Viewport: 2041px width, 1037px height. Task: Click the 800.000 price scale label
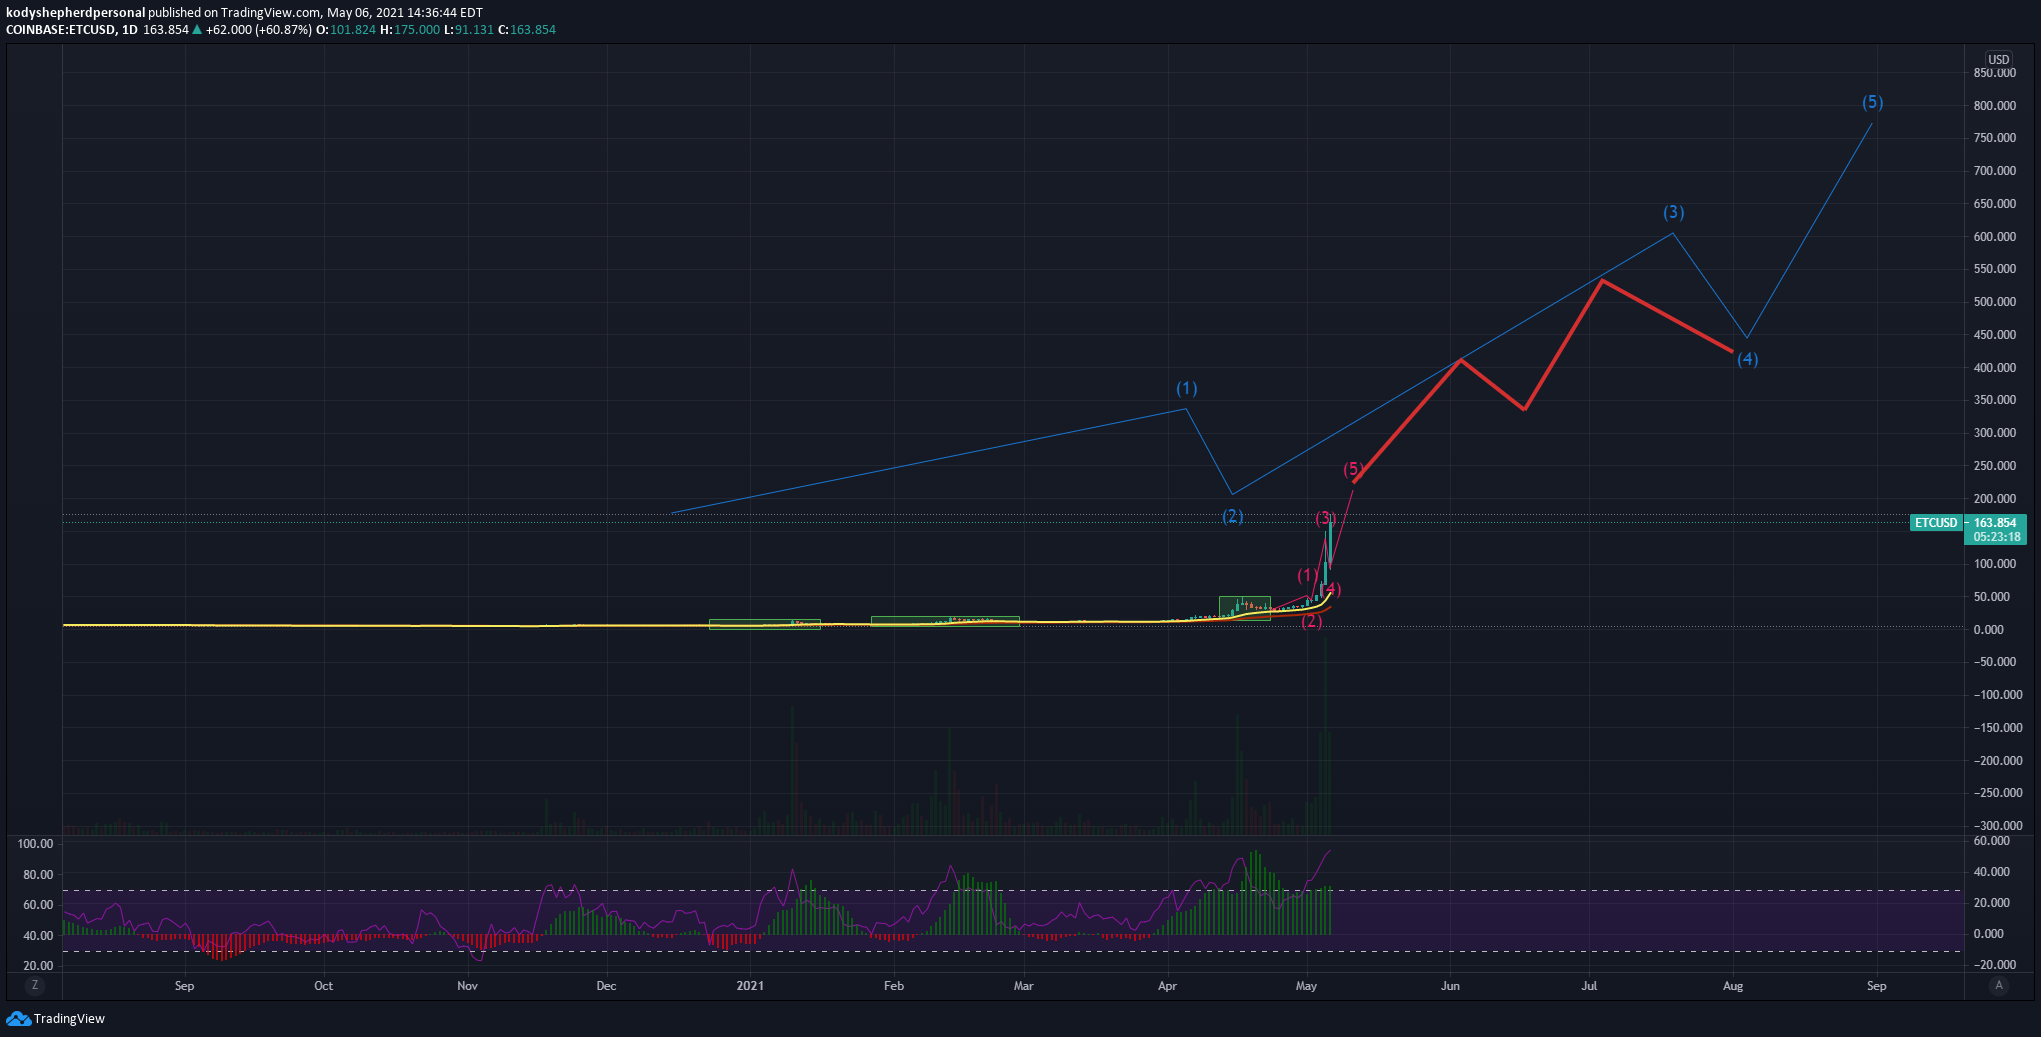[x=1995, y=105]
